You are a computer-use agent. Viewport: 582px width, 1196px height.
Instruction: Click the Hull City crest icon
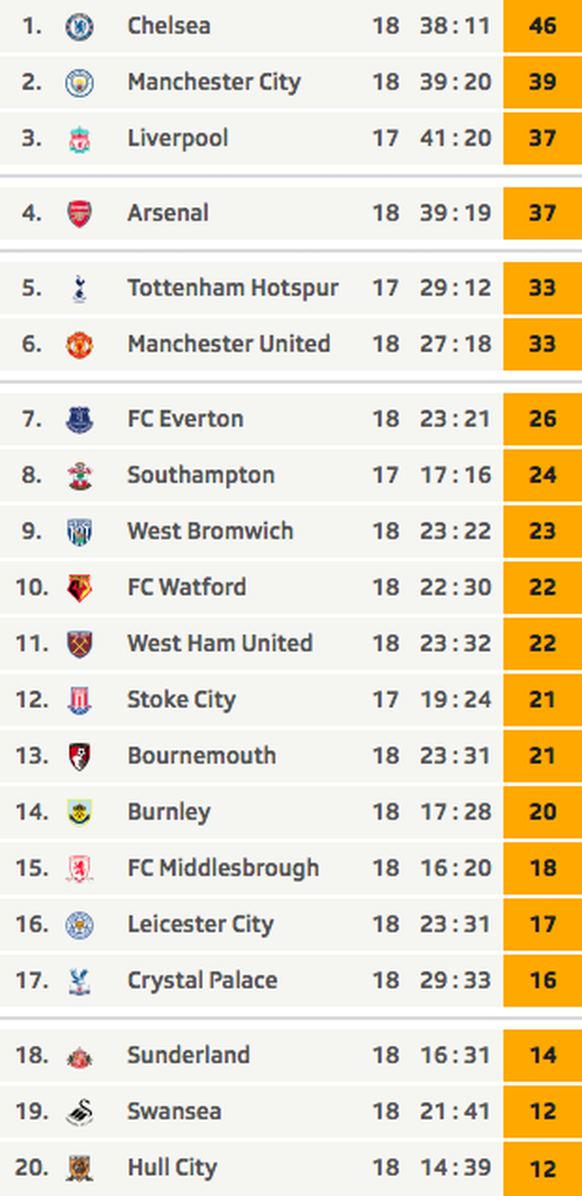79,1168
